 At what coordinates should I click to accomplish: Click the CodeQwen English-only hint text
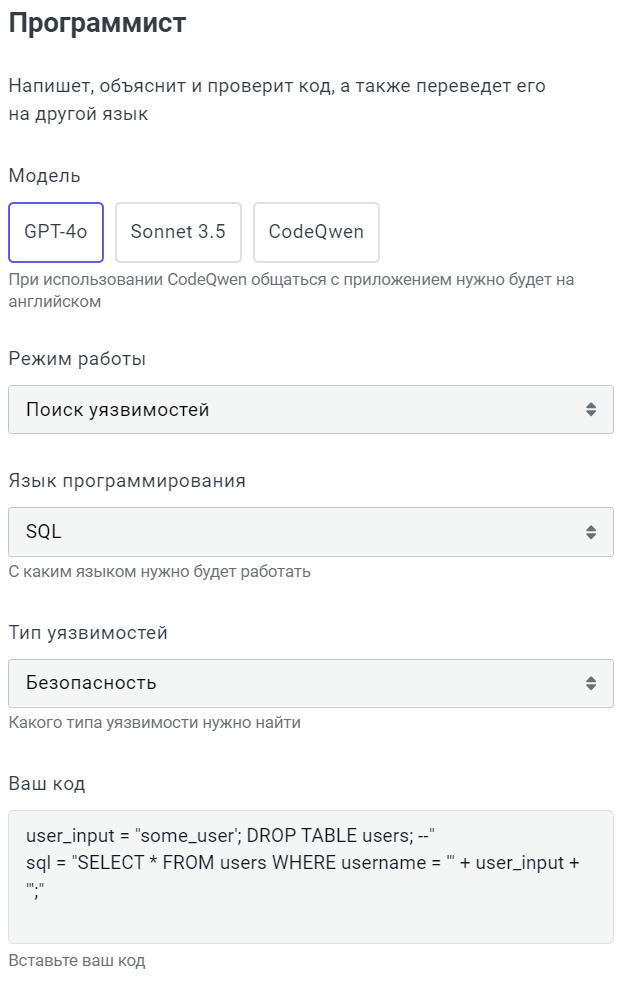[290, 290]
